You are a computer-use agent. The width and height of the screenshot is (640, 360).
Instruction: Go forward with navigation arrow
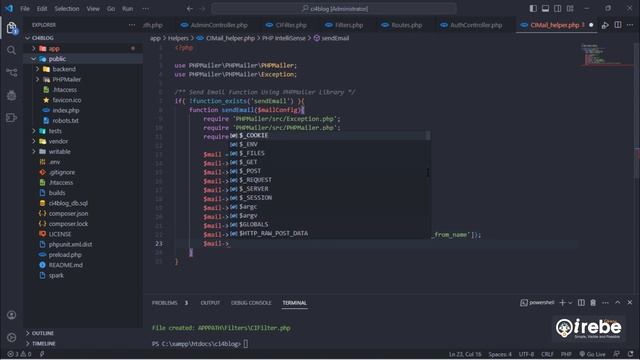[x=203, y=9]
